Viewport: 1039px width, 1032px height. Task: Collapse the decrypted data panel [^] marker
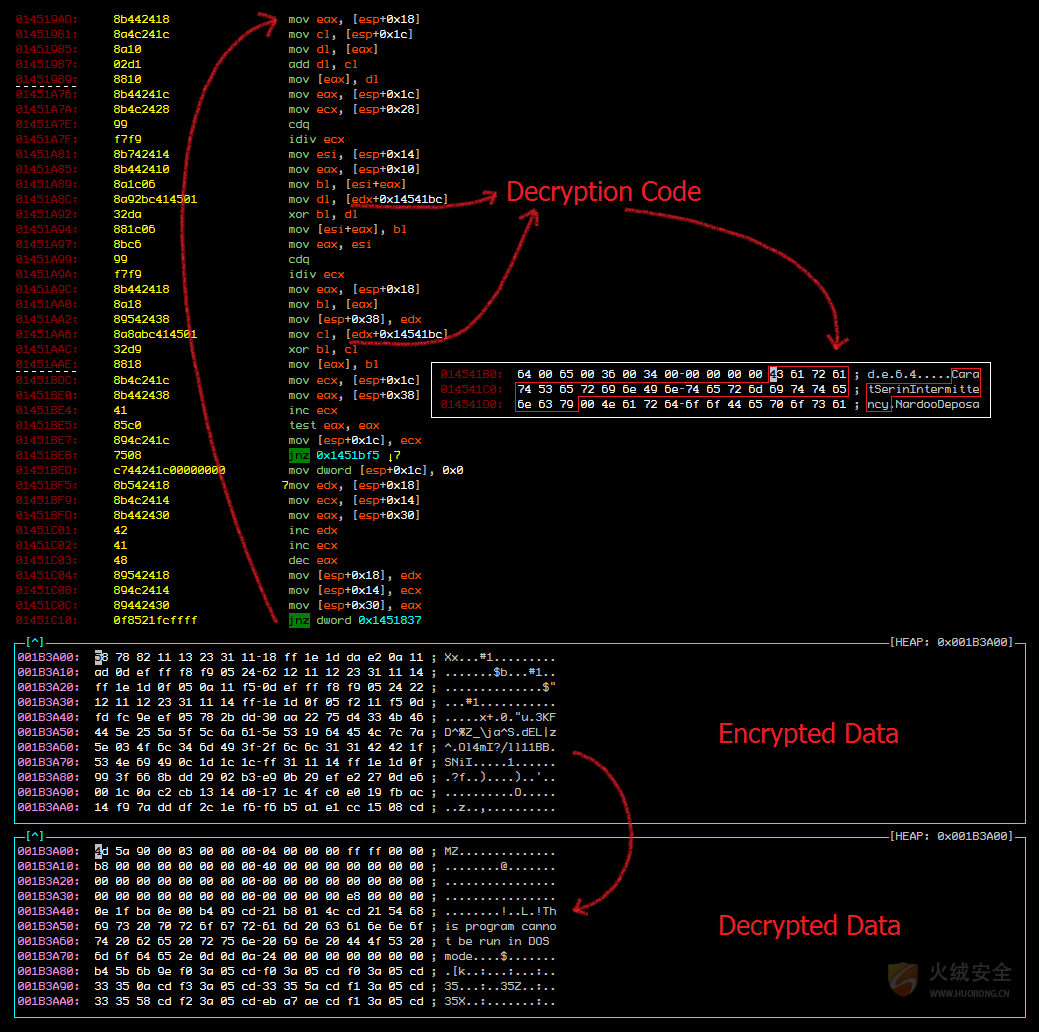[35, 835]
